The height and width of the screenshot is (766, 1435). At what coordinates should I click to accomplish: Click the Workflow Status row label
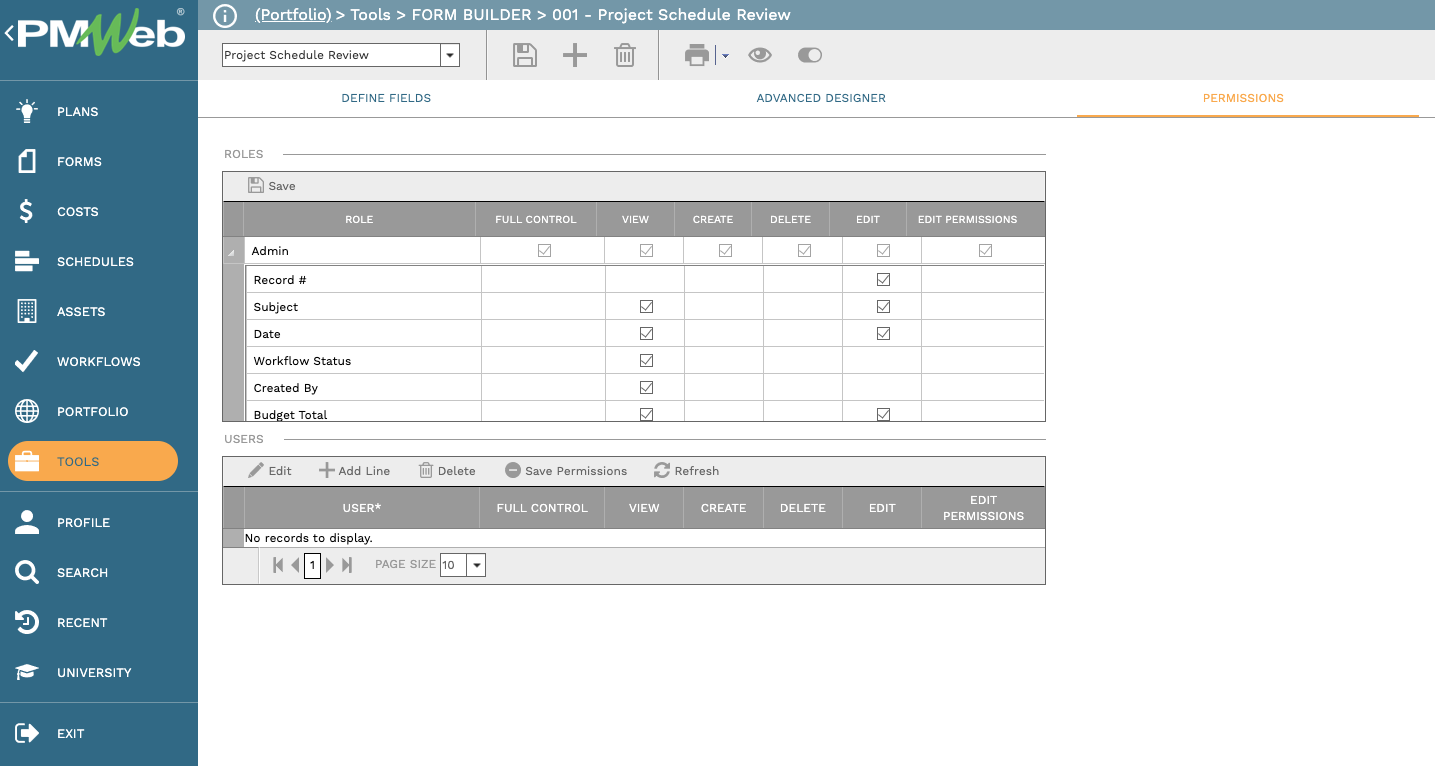point(302,361)
